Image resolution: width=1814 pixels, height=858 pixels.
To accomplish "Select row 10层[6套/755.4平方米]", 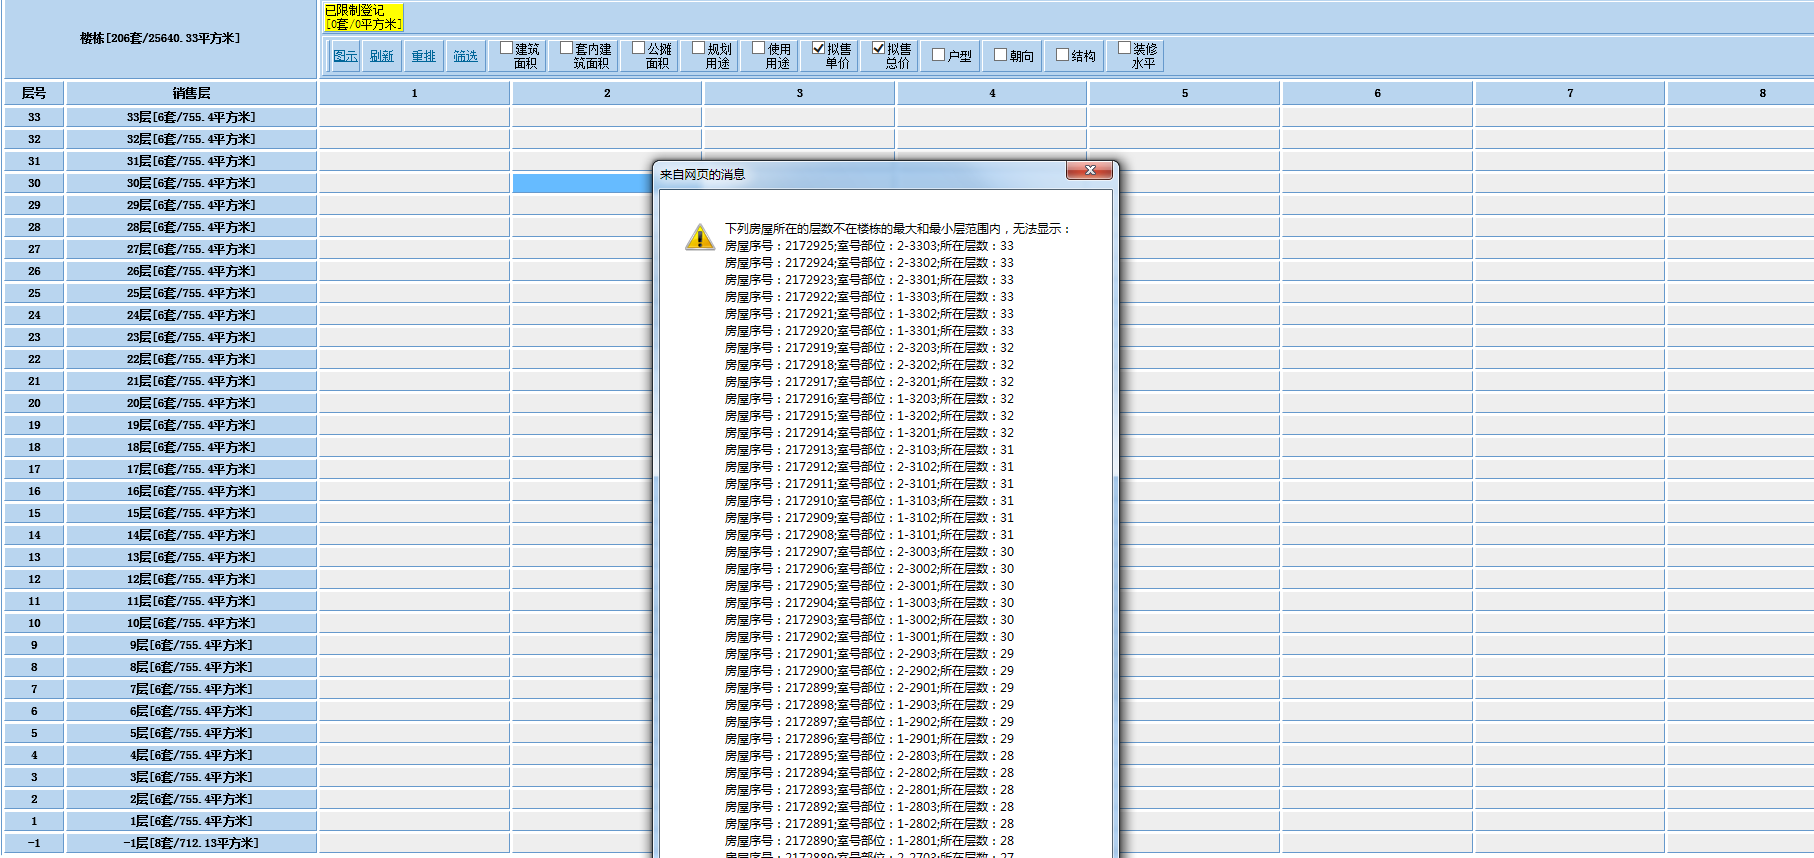I will tap(191, 623).
